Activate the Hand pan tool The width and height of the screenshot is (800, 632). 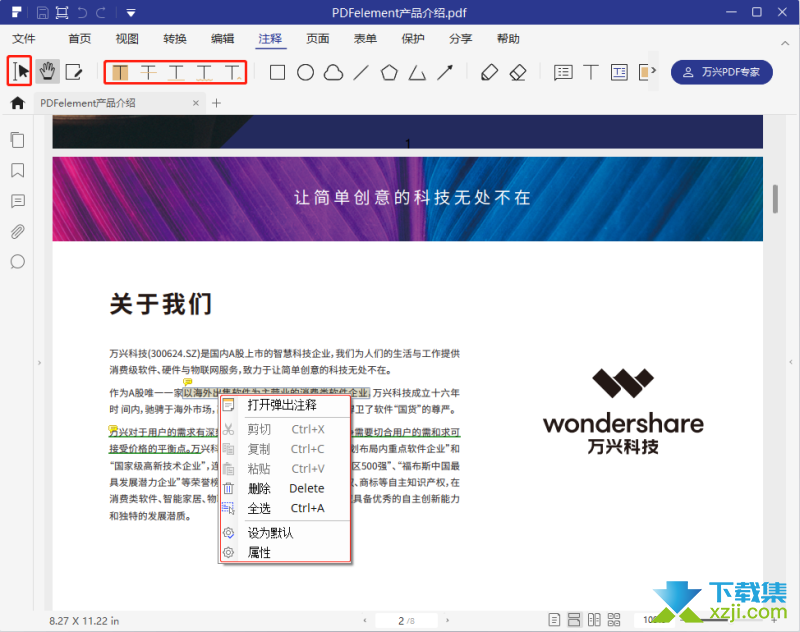47,71
